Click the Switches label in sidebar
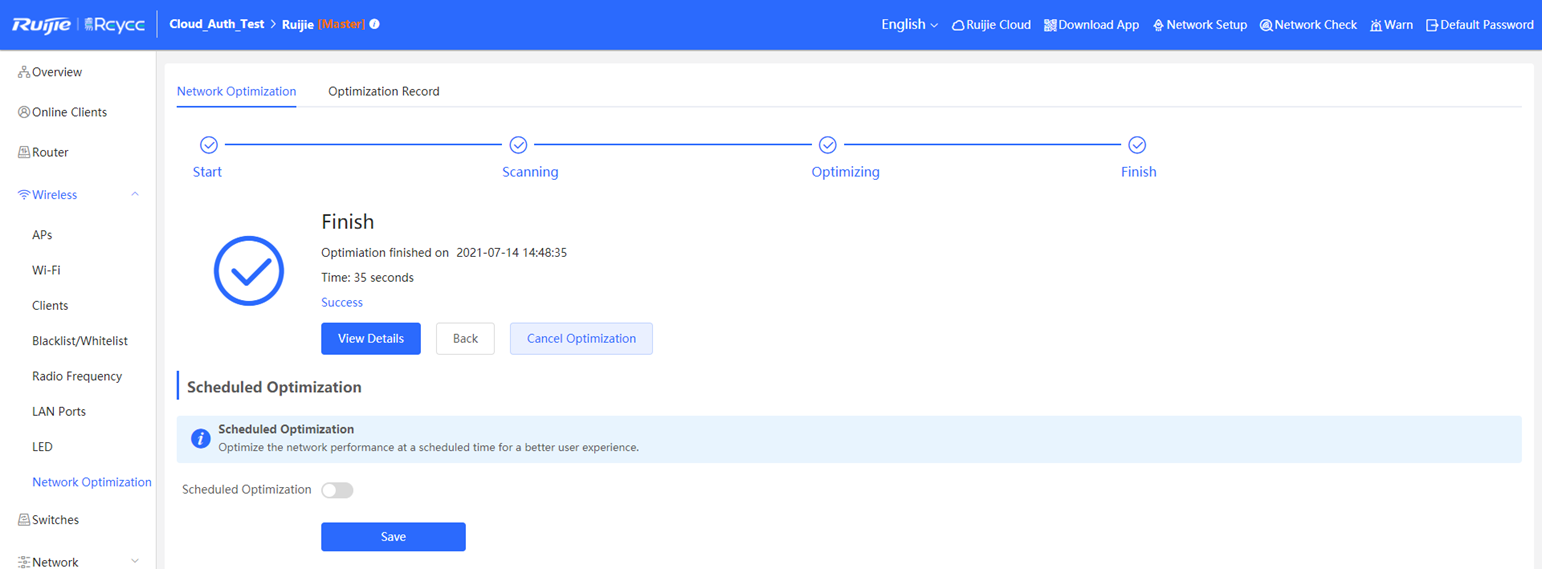This screenshot has width=1542, height=569. click(55, 520)
